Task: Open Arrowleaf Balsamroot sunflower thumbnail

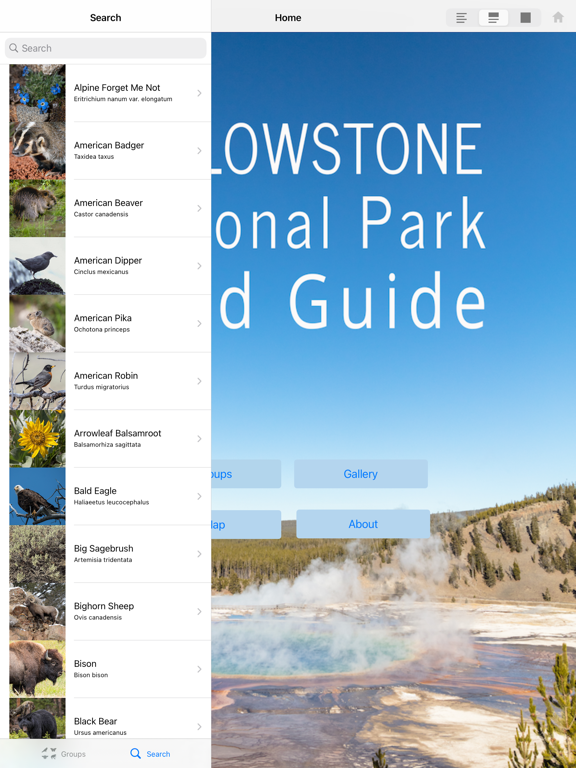Action: (37, 438)
